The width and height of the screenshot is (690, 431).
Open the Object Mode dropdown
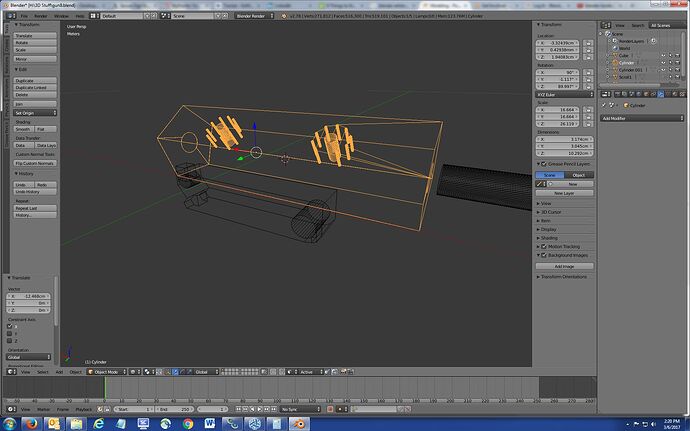[106, 372]
